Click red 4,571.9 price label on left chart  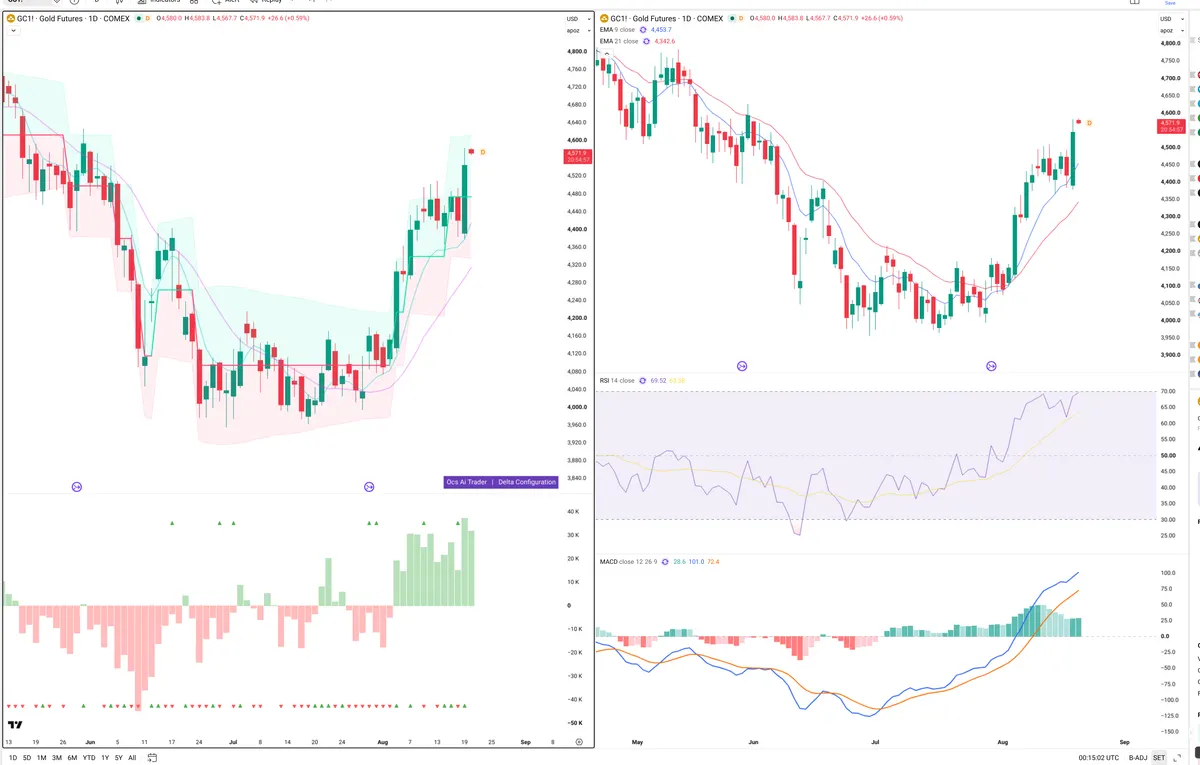click(x=578, y=156)
